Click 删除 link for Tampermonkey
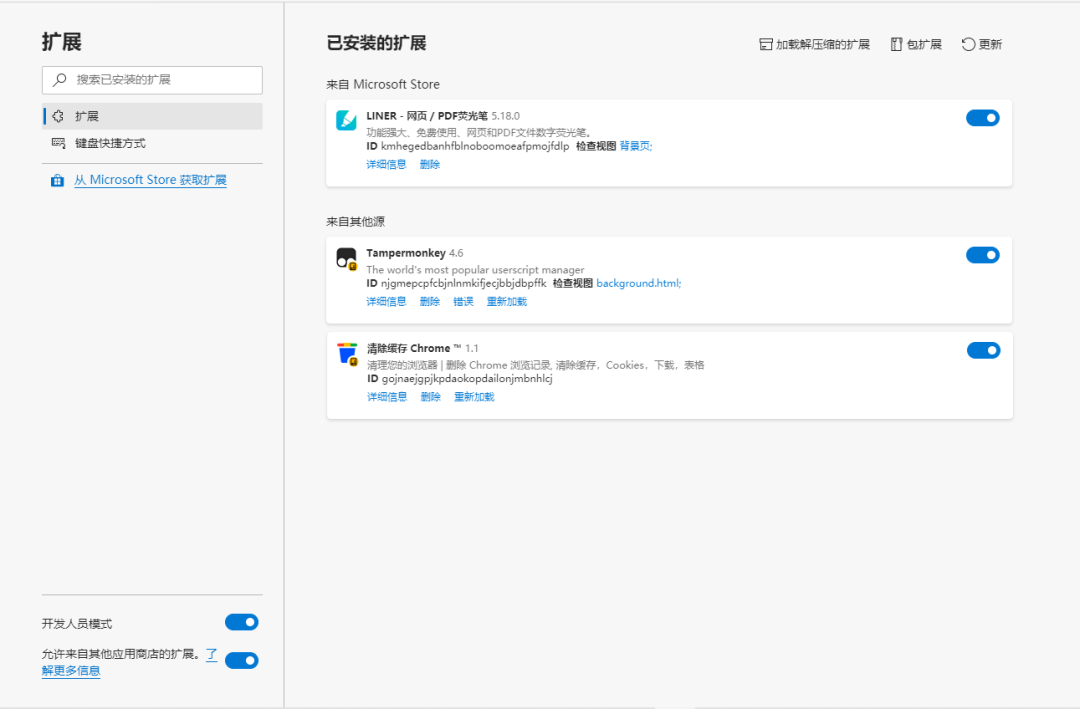The width and height of the screenshot is (1080, 709). 430,302
